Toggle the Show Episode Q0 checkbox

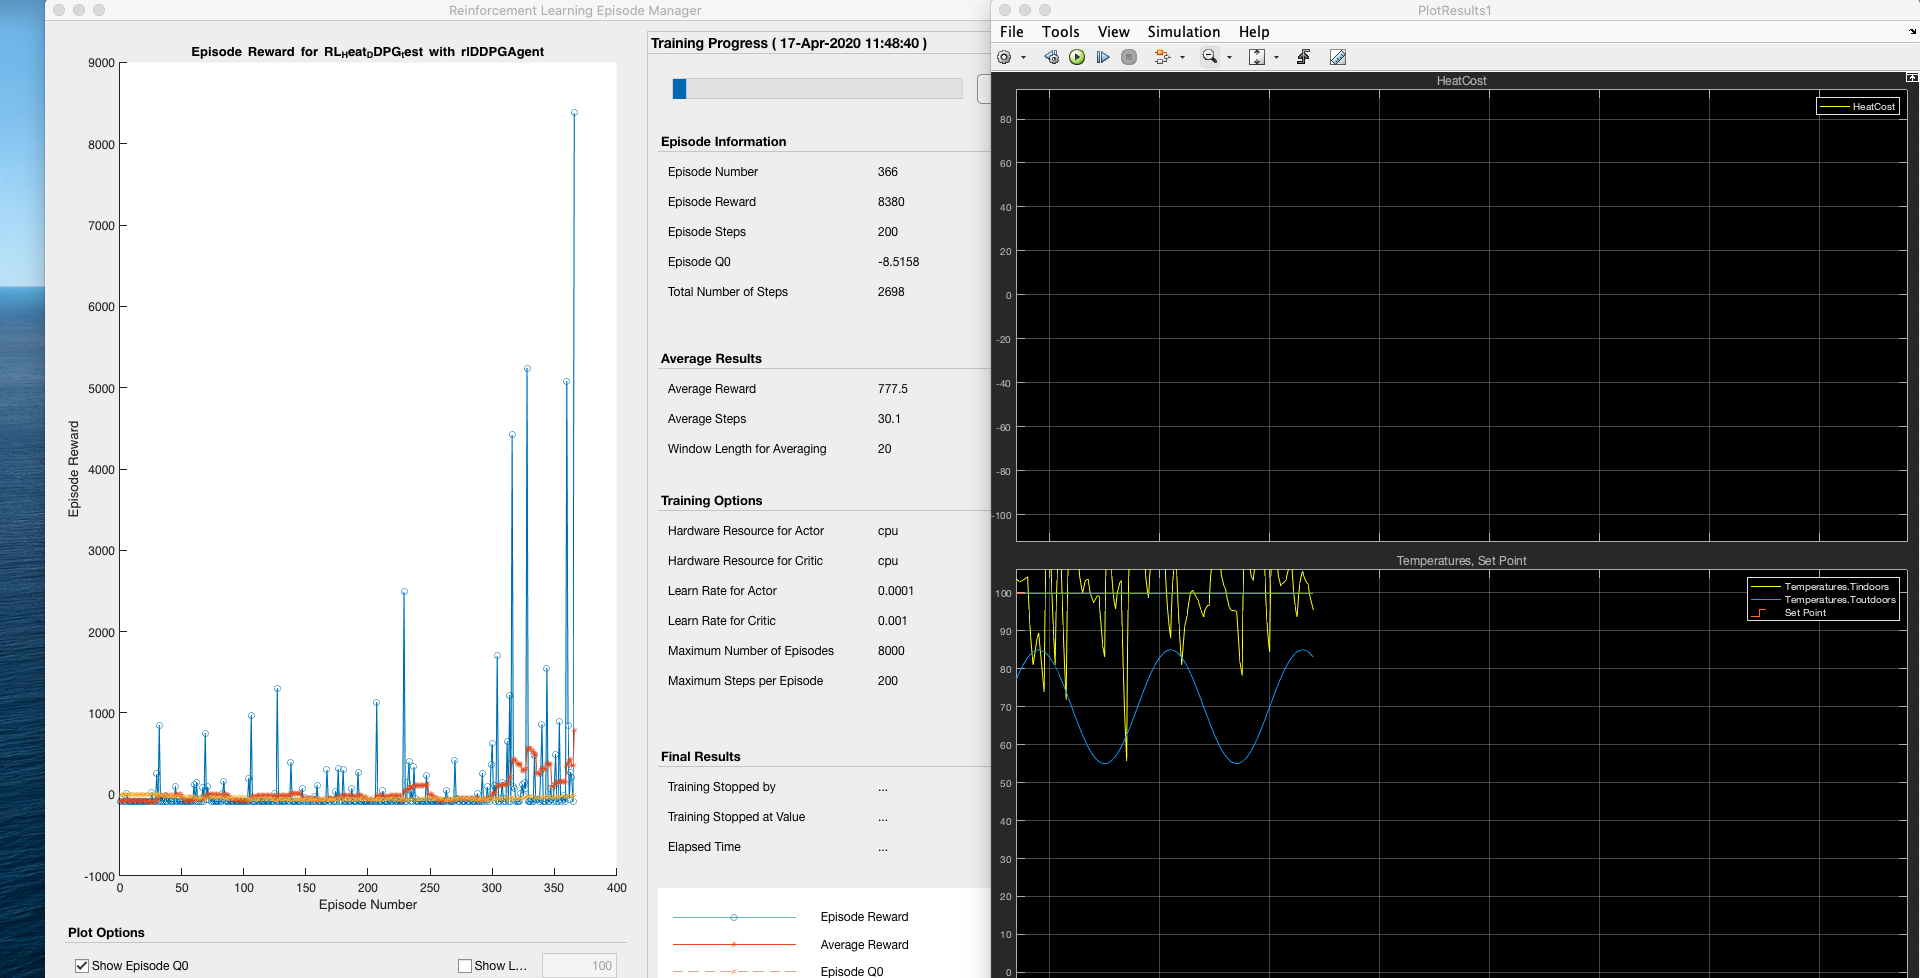pyautogui.click(x=82, y=966)
